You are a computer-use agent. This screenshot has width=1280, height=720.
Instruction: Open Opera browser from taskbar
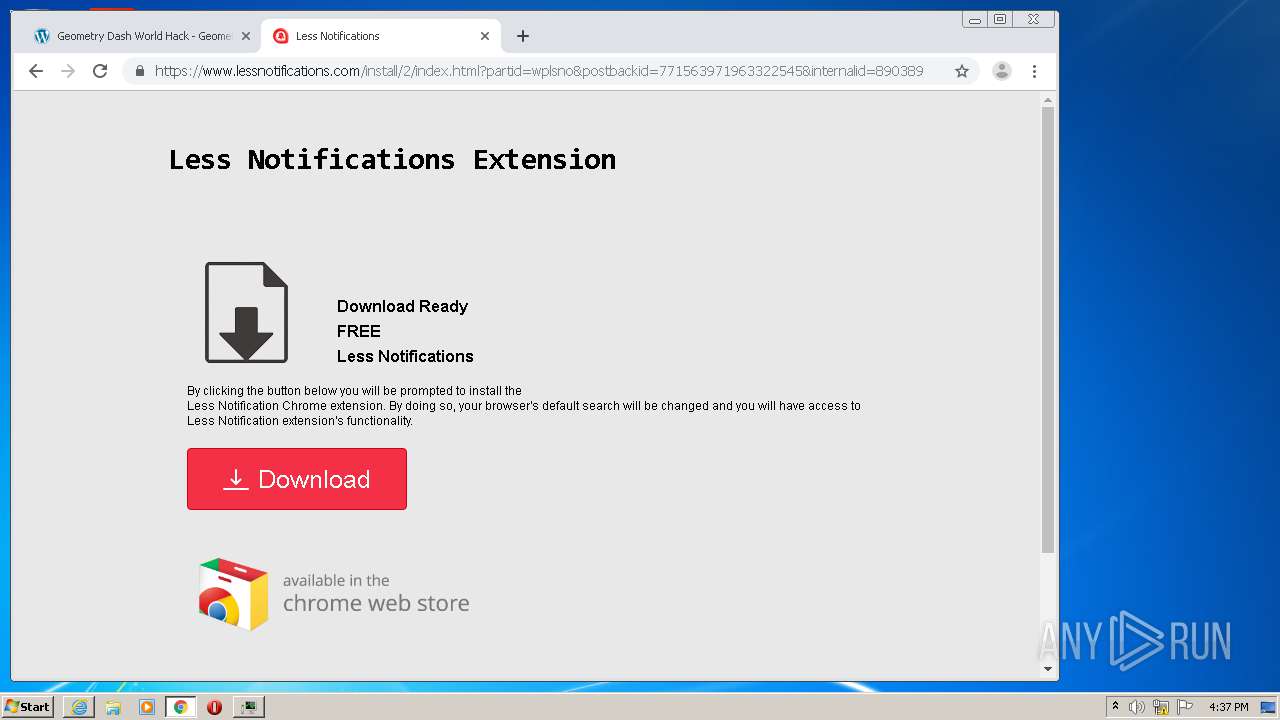click(214, 707)
